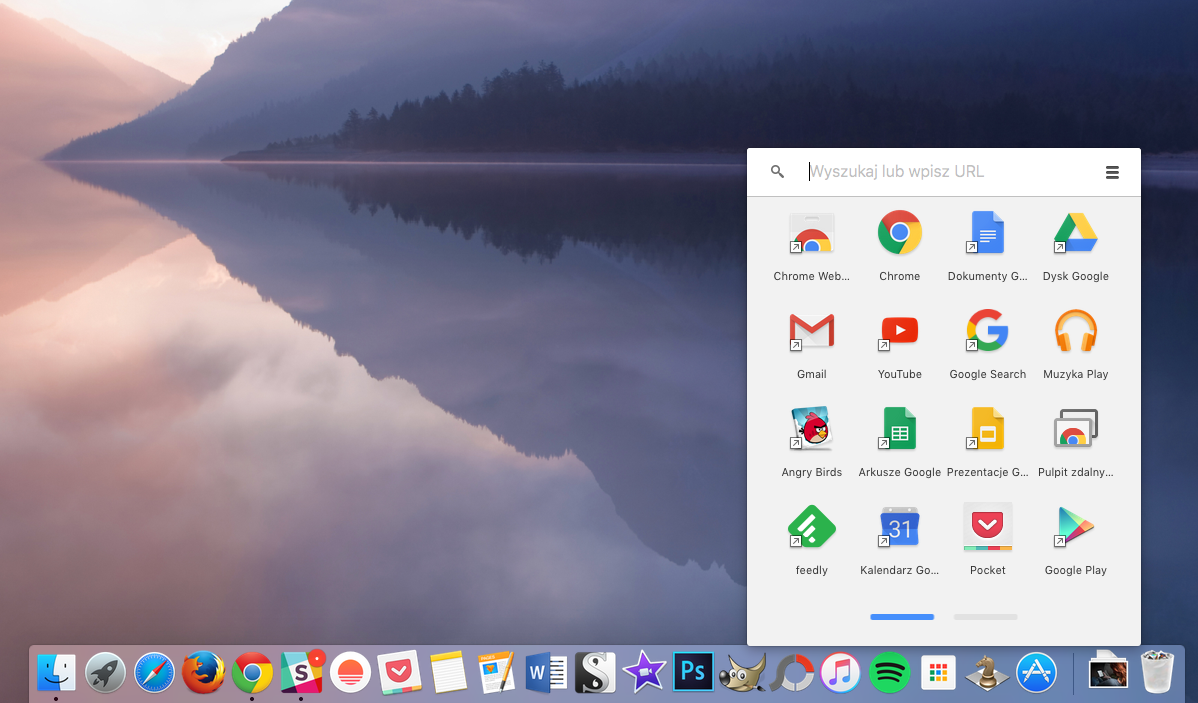Image resolution: width=1198 pixels, height=703 pixels.
Task: Click the Chrome icon in the Dock
Action: tap(252, 672)
